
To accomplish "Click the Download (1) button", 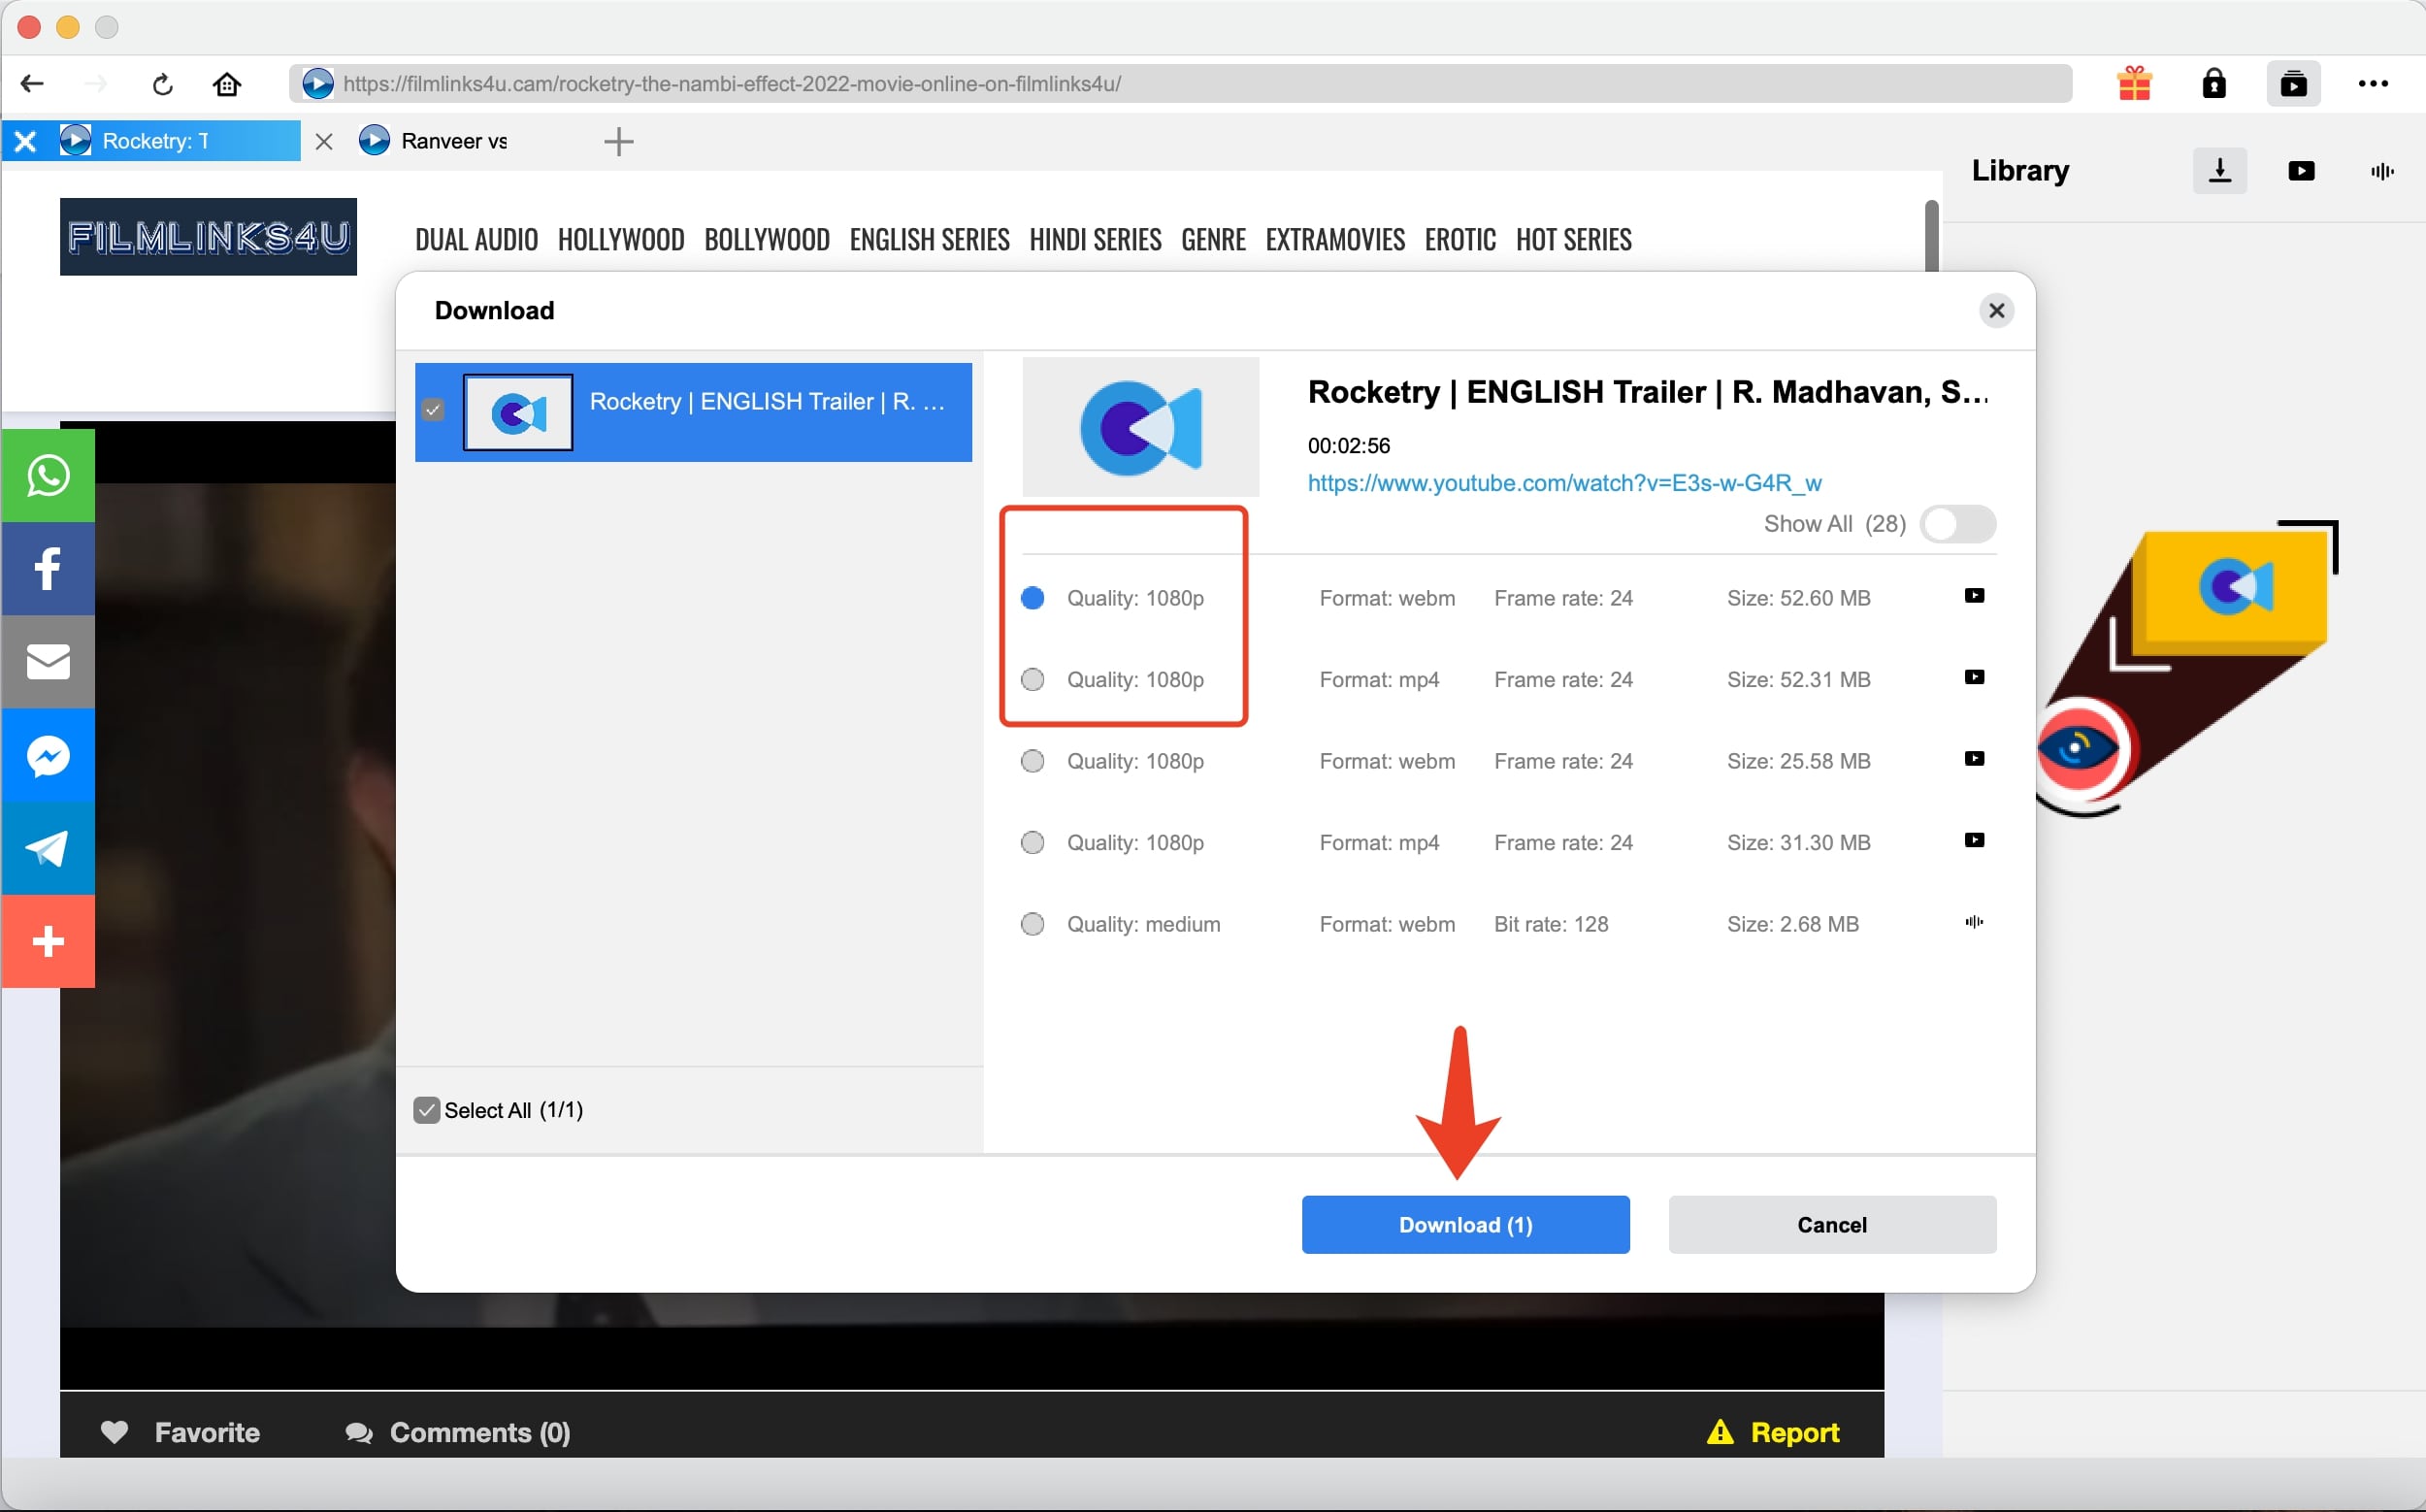I will click(1464, 1224).
